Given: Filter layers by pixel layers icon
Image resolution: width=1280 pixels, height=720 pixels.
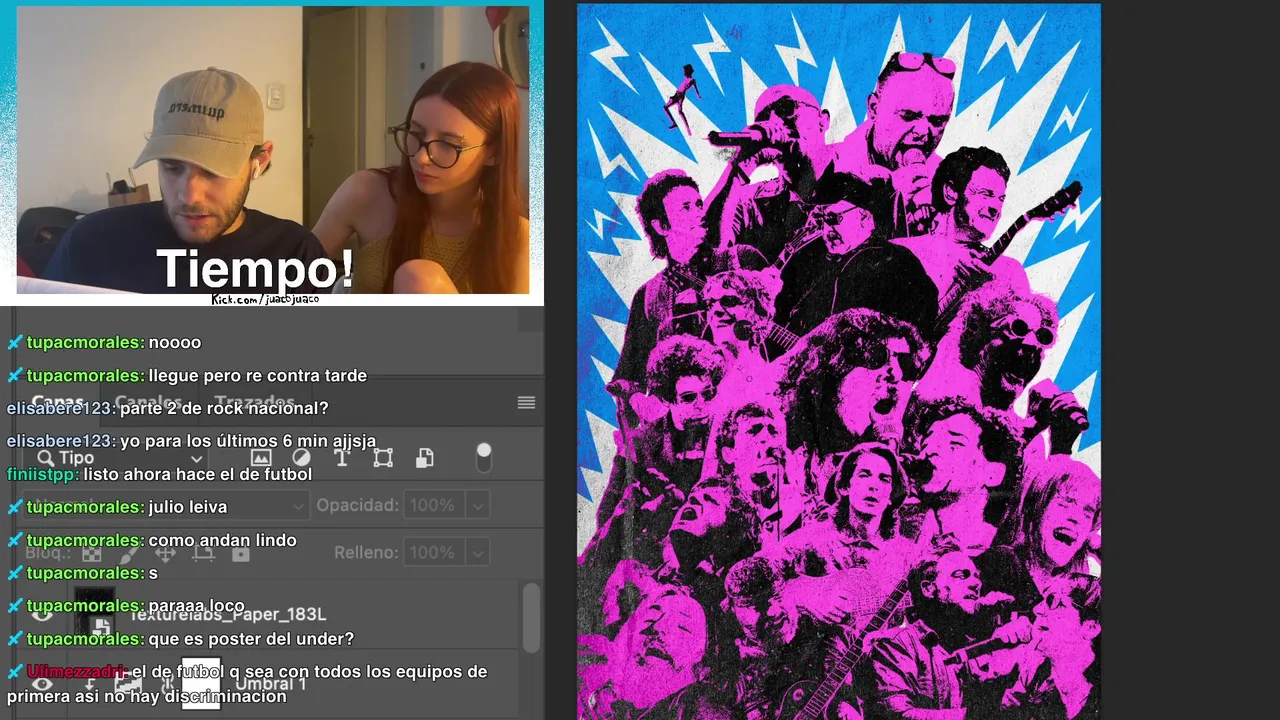Looking at the screenshot, I should 261,457.
